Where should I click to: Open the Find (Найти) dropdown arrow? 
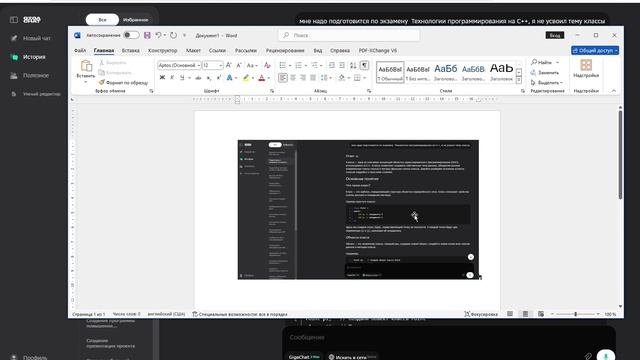tap(558, 62)
